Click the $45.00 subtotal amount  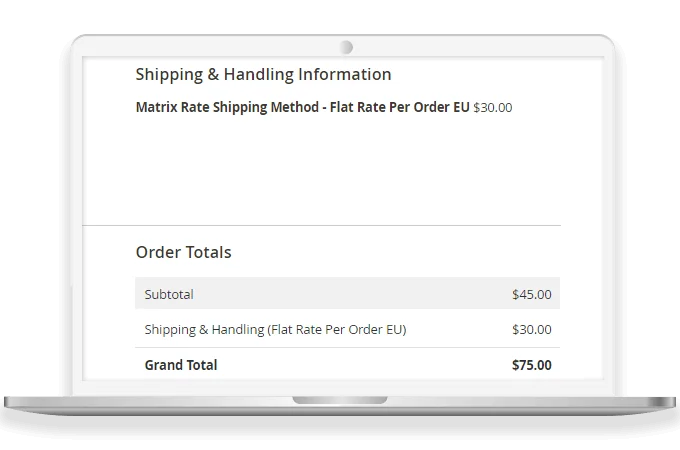[x=531, y=294]
